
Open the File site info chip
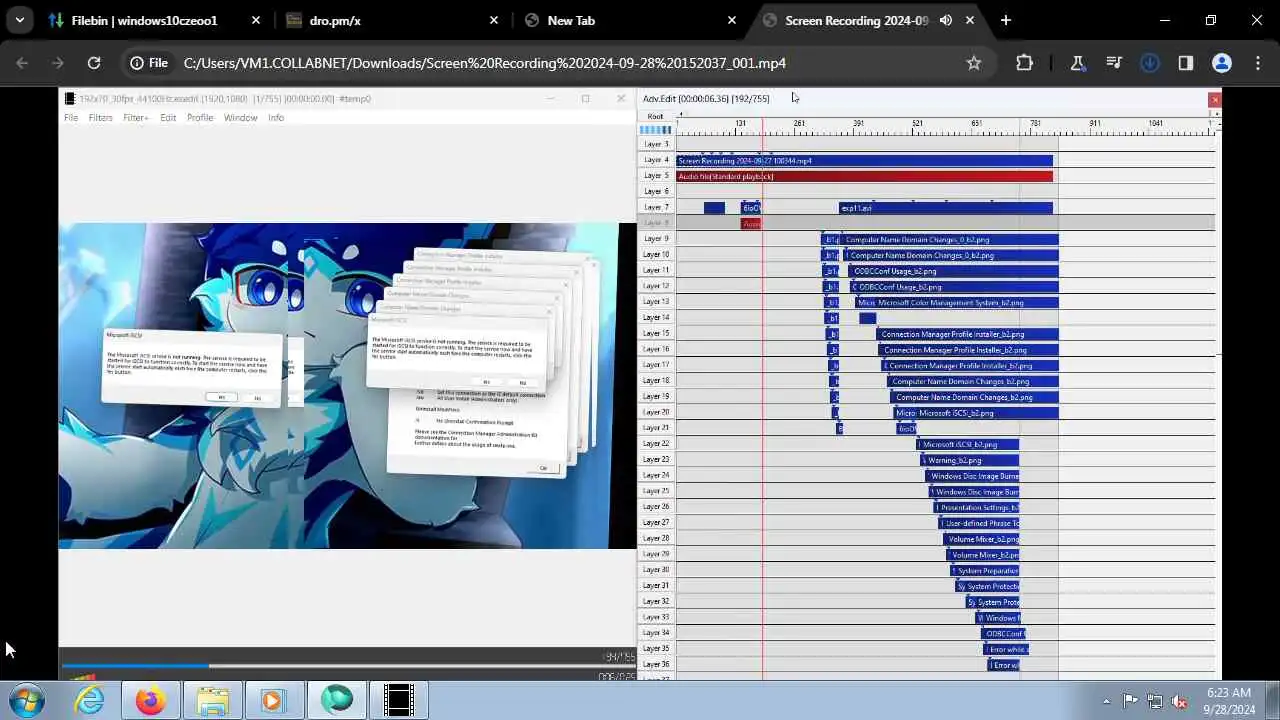click(x=149, y=63)
